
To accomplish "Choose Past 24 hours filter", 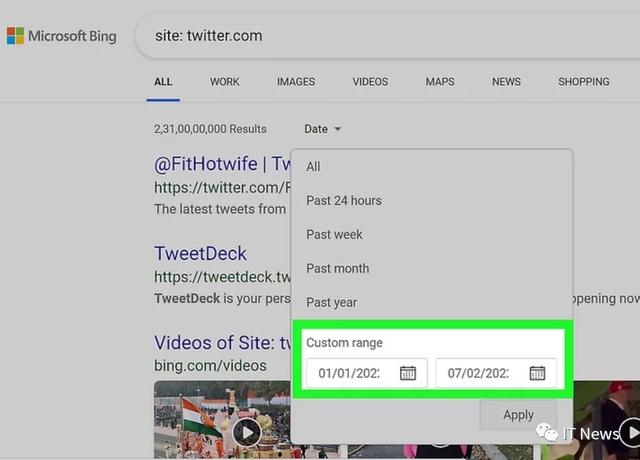I will [343, 201].
